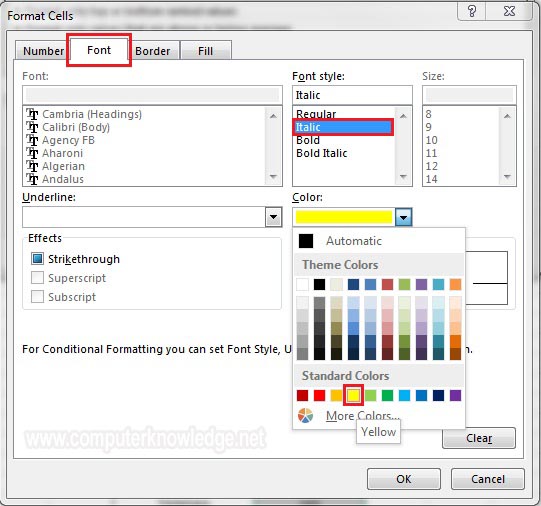Close the Format Cells dialog

[x=509, y=11]
